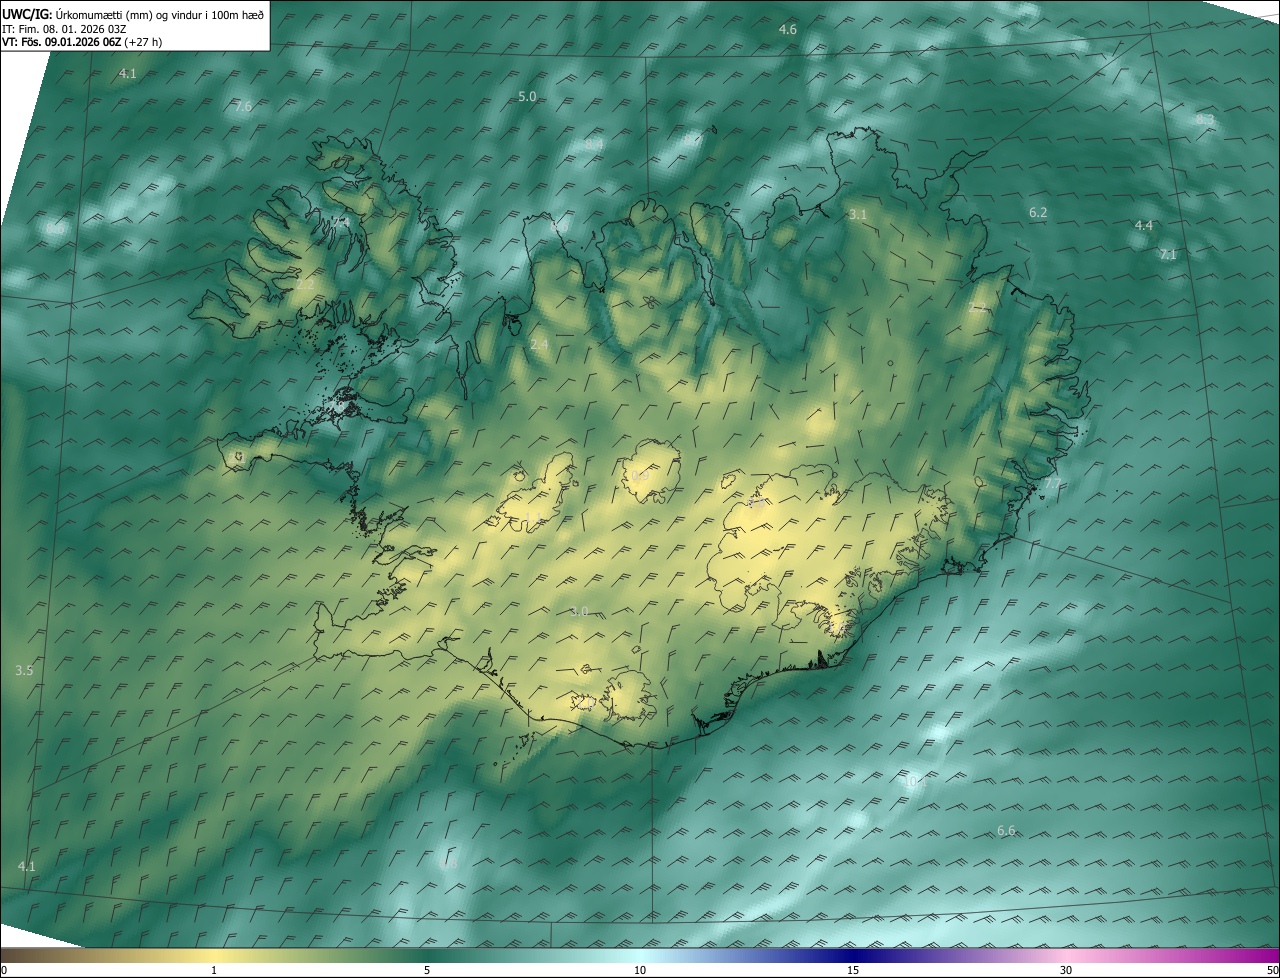Viewport: 1280px width, 978px height.
Task: Click the title text "Úrkomumætti (mm) og vindur í 100m hæð"
Action: pyautogui.click(x=159, y=14)
